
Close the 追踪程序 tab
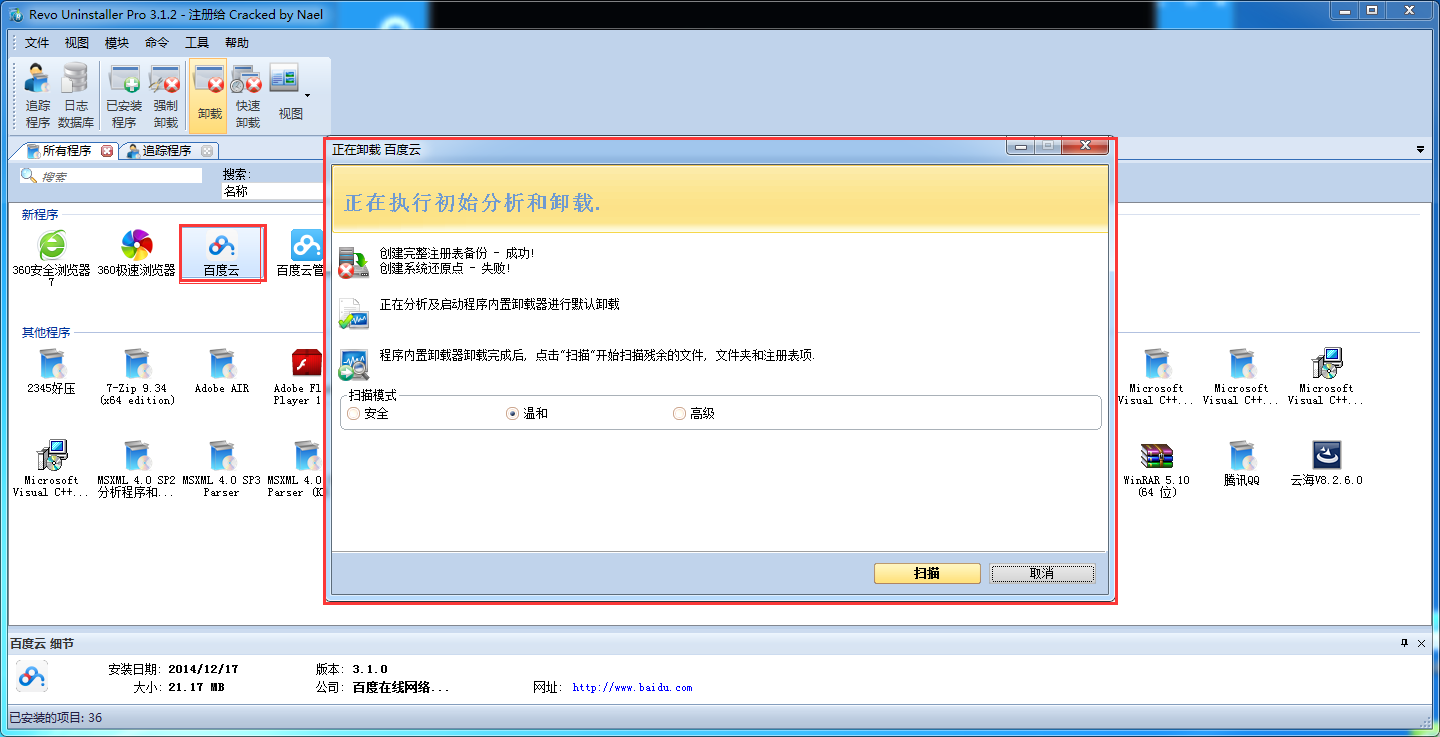click(207, 151)
